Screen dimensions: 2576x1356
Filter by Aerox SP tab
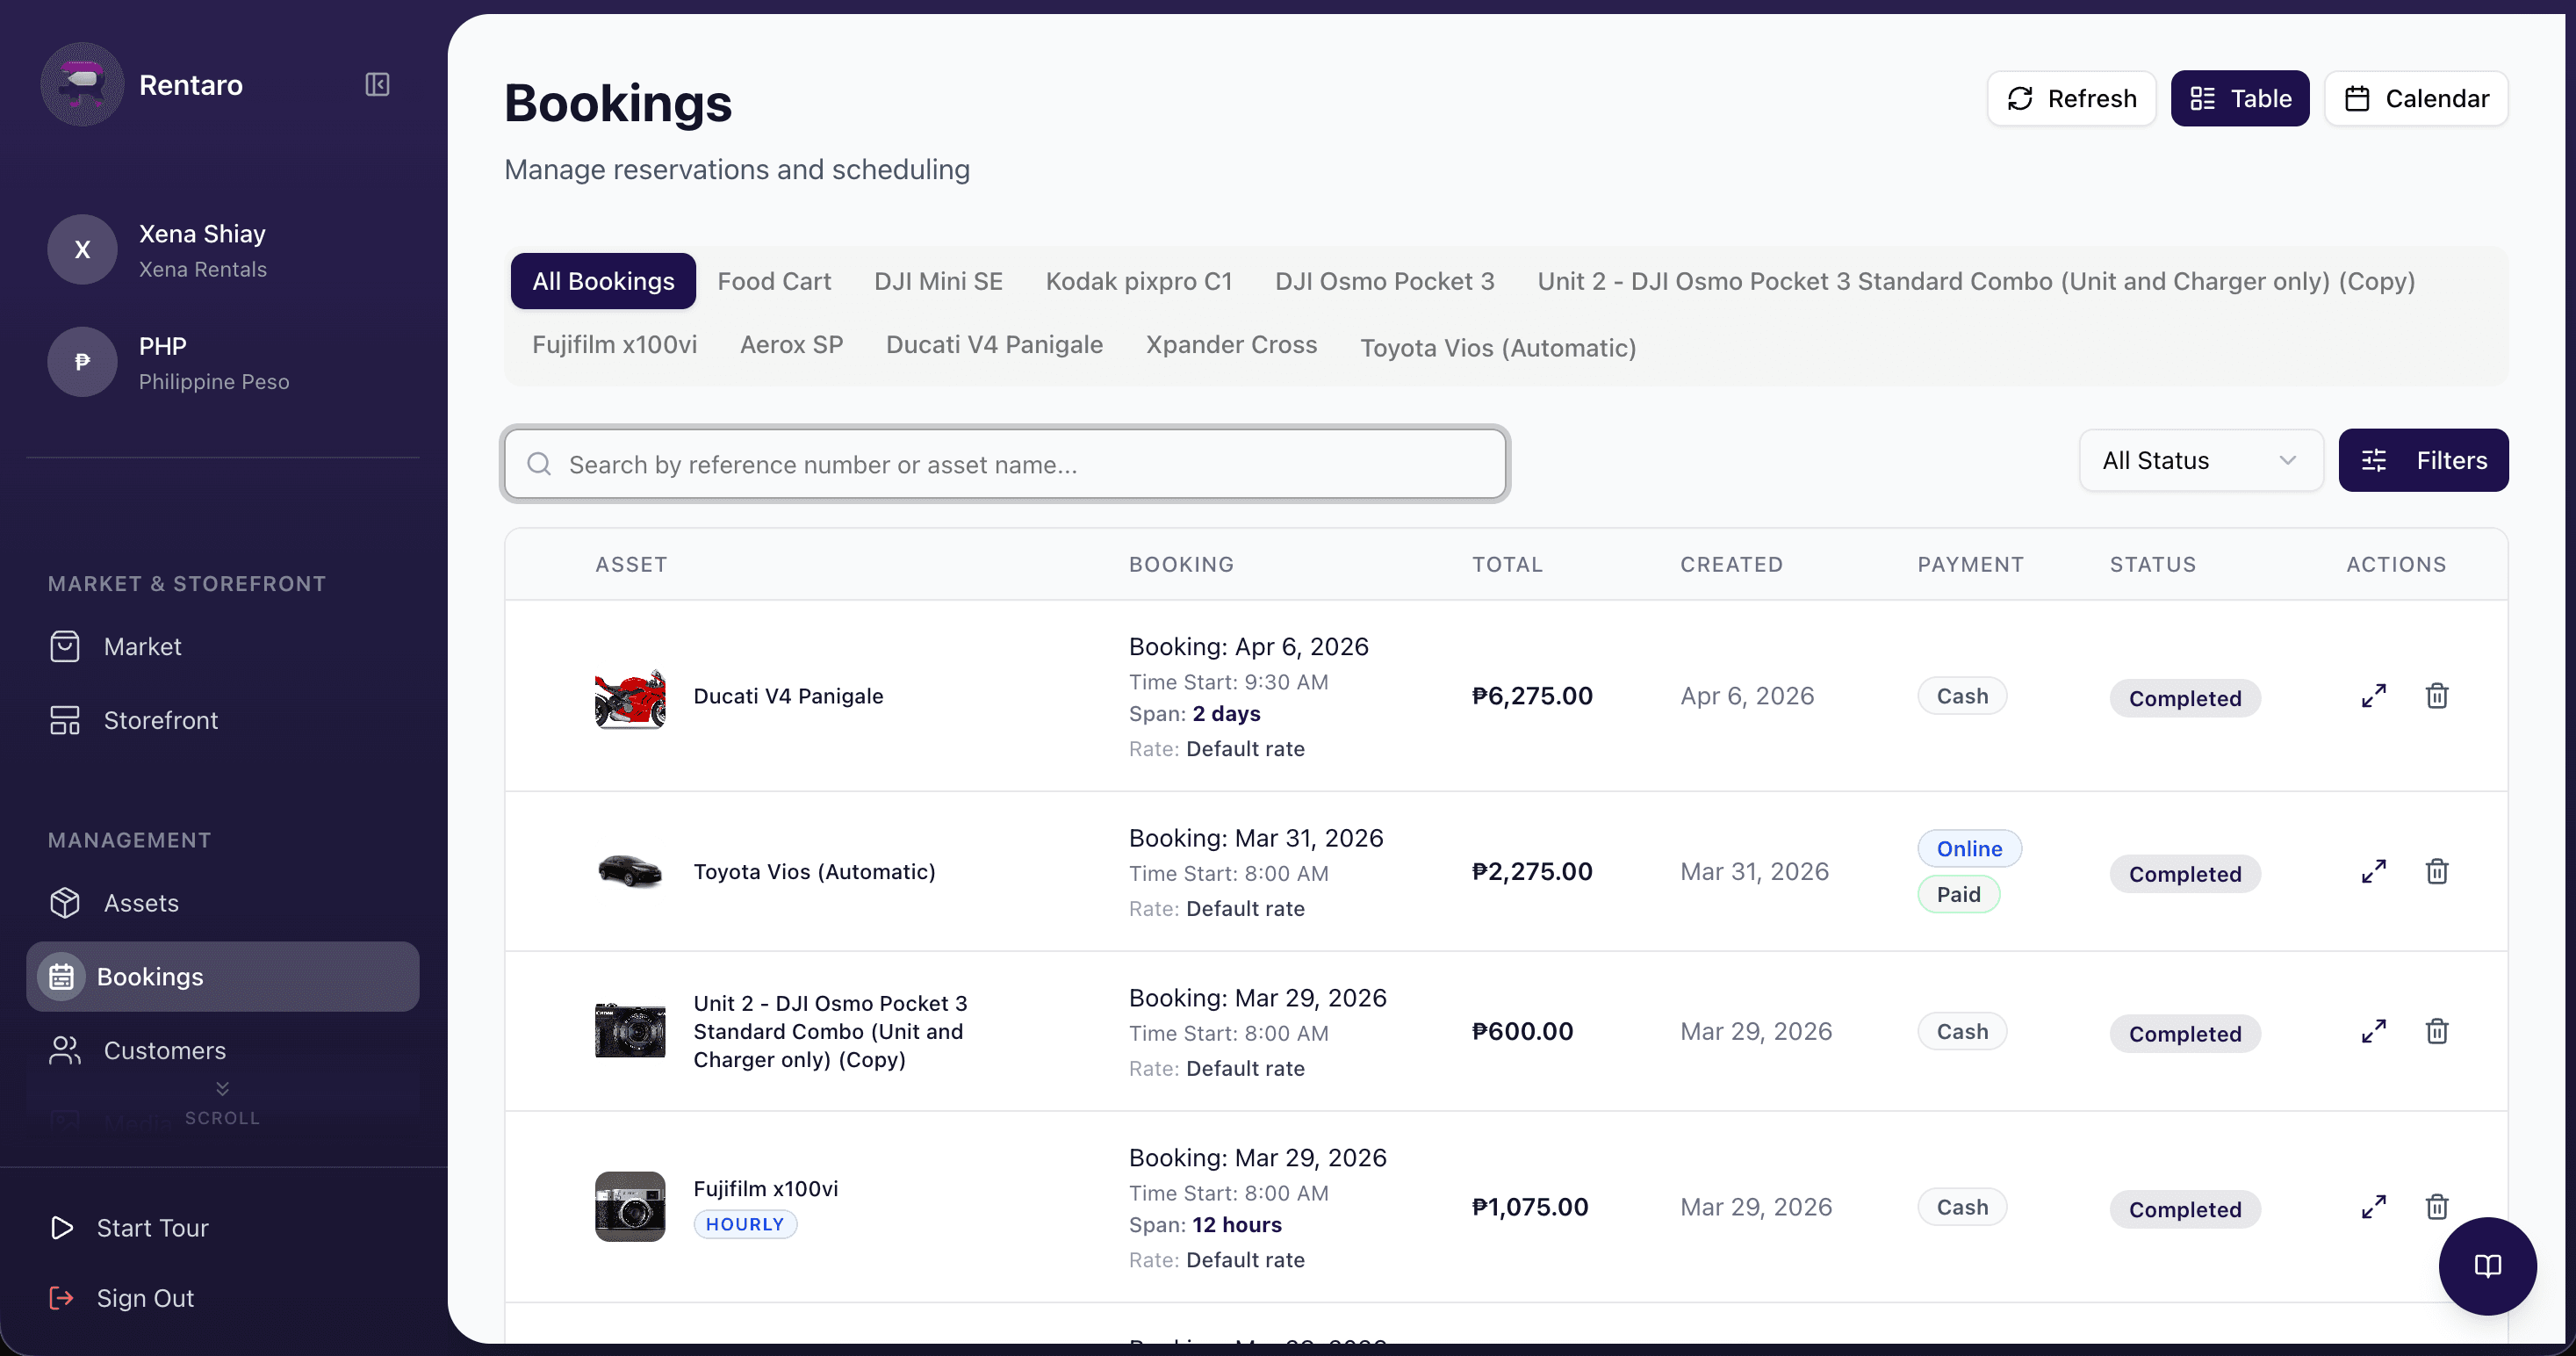pyautogui.click(x=791, y=344)
